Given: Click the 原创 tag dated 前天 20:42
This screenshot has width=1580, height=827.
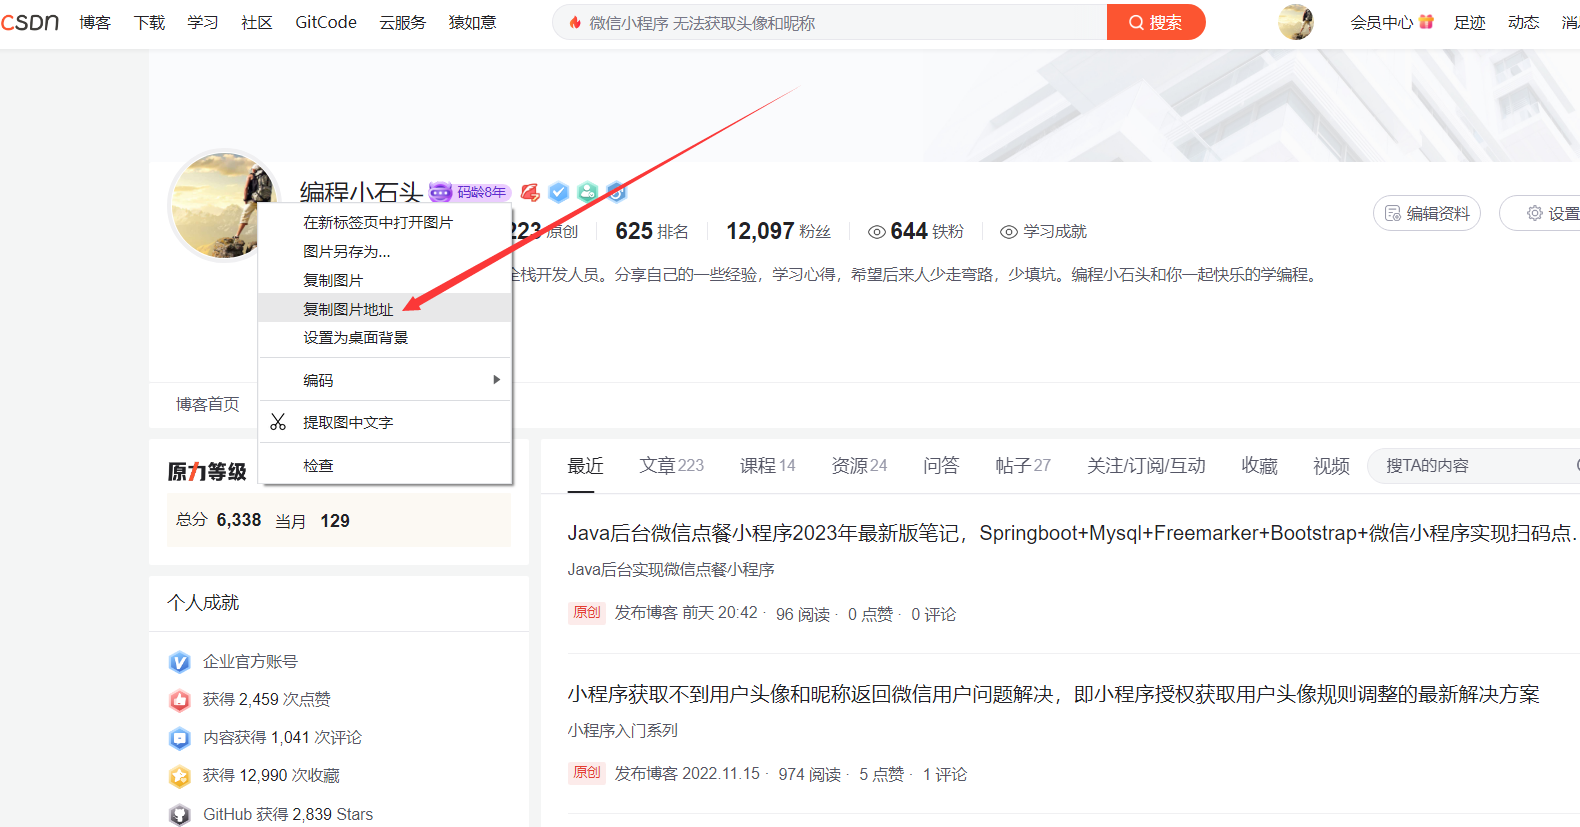Looking at the screenshot, I should pyautogui.click(x=587, y=612).
